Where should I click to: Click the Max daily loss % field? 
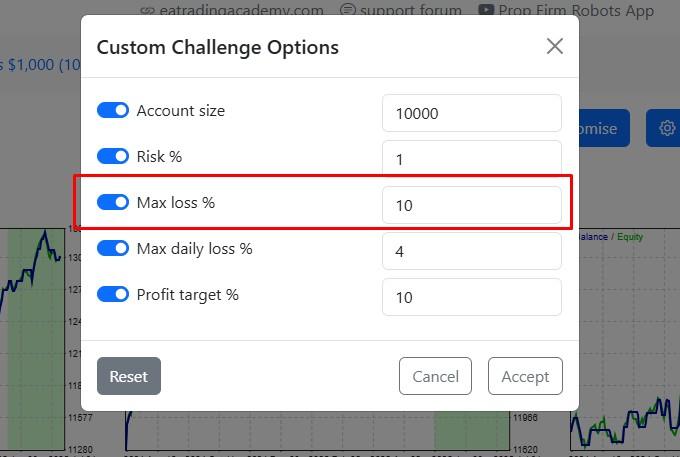[472, 251]
